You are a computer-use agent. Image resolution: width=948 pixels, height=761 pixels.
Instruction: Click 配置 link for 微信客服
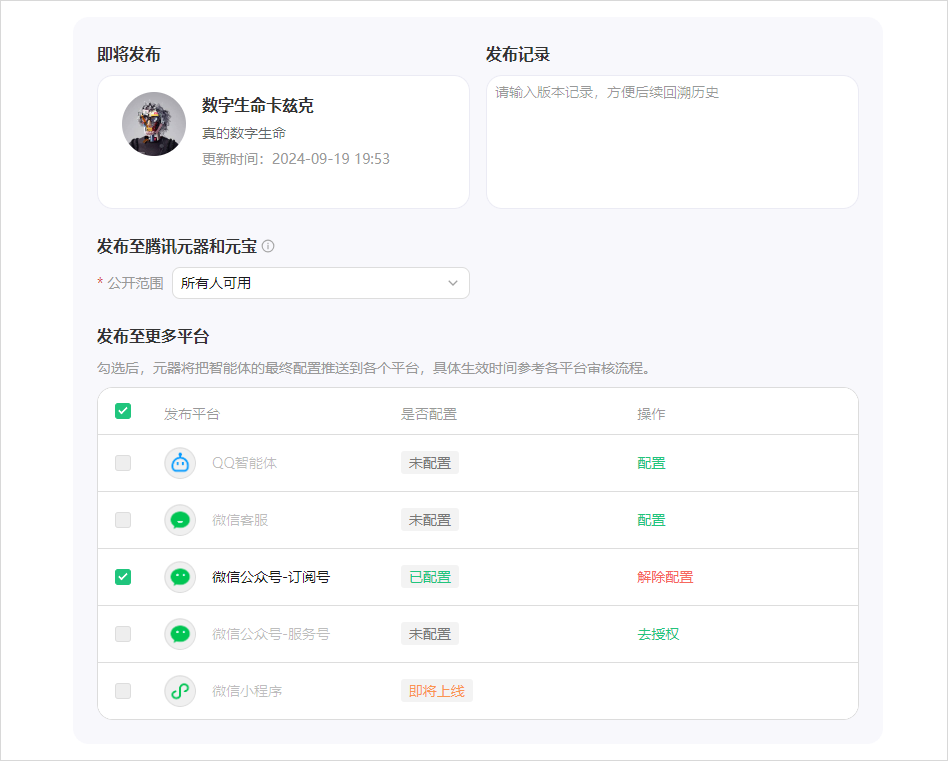tap(651, 520)
